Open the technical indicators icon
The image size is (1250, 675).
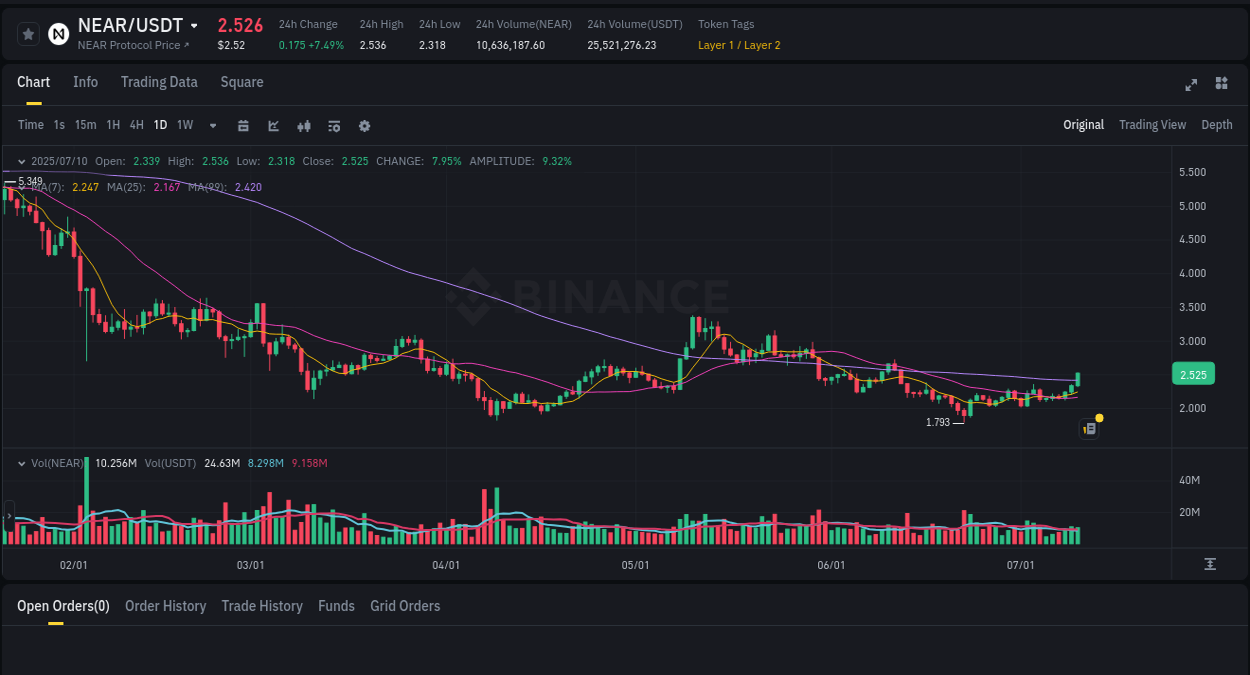point(303,126)
